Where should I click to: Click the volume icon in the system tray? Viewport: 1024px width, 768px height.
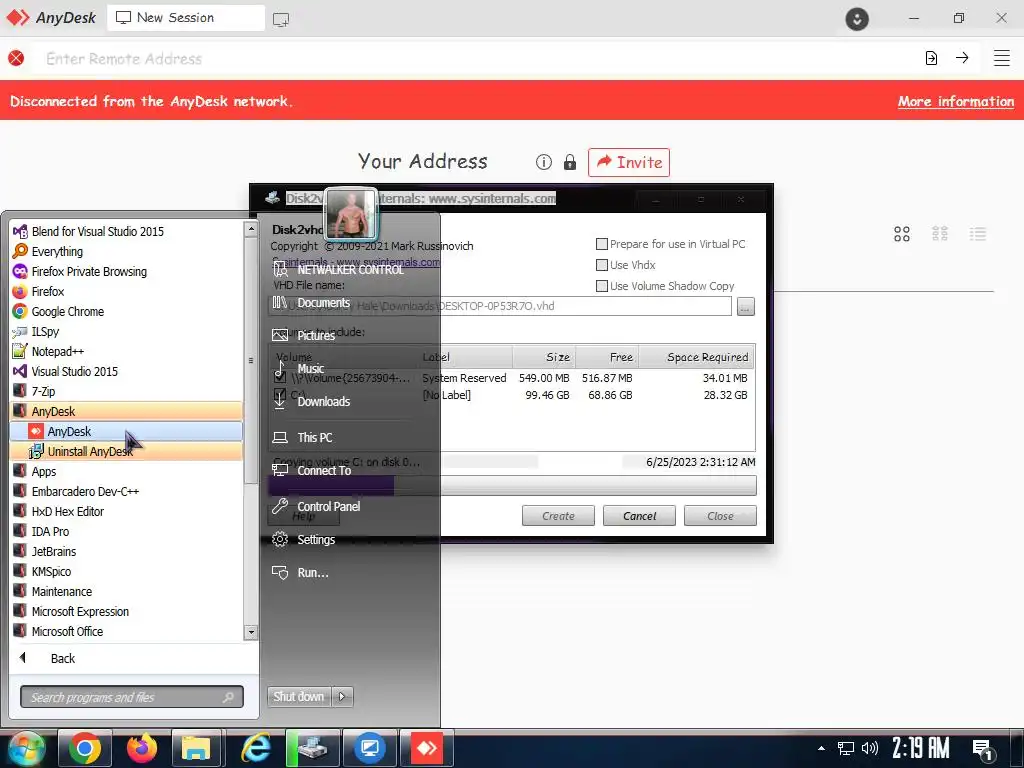[x=870, y=748]
